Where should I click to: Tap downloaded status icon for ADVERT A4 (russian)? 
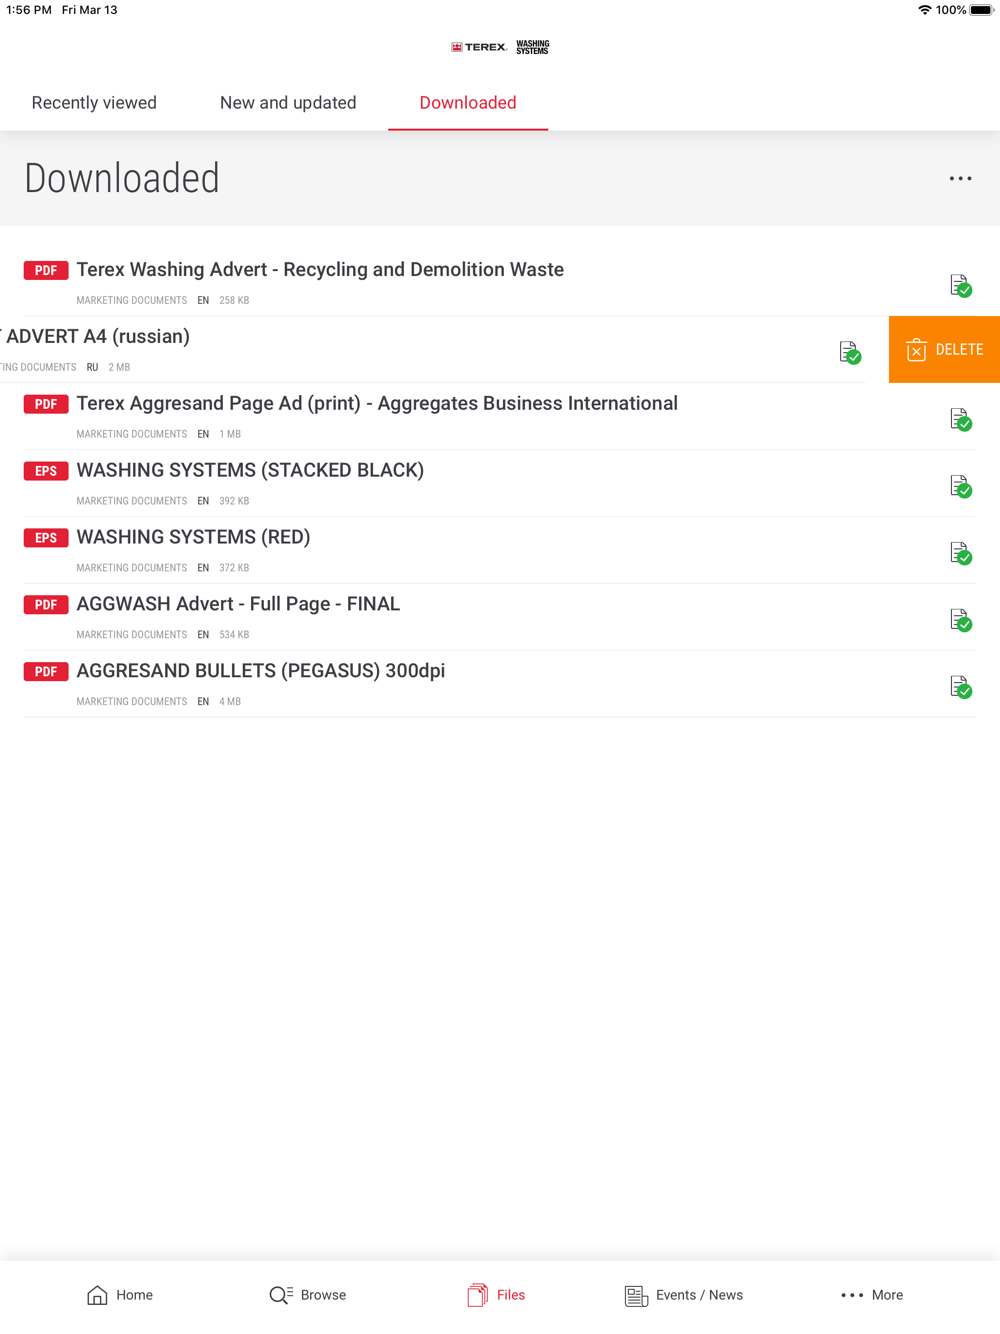click(850, 352)
